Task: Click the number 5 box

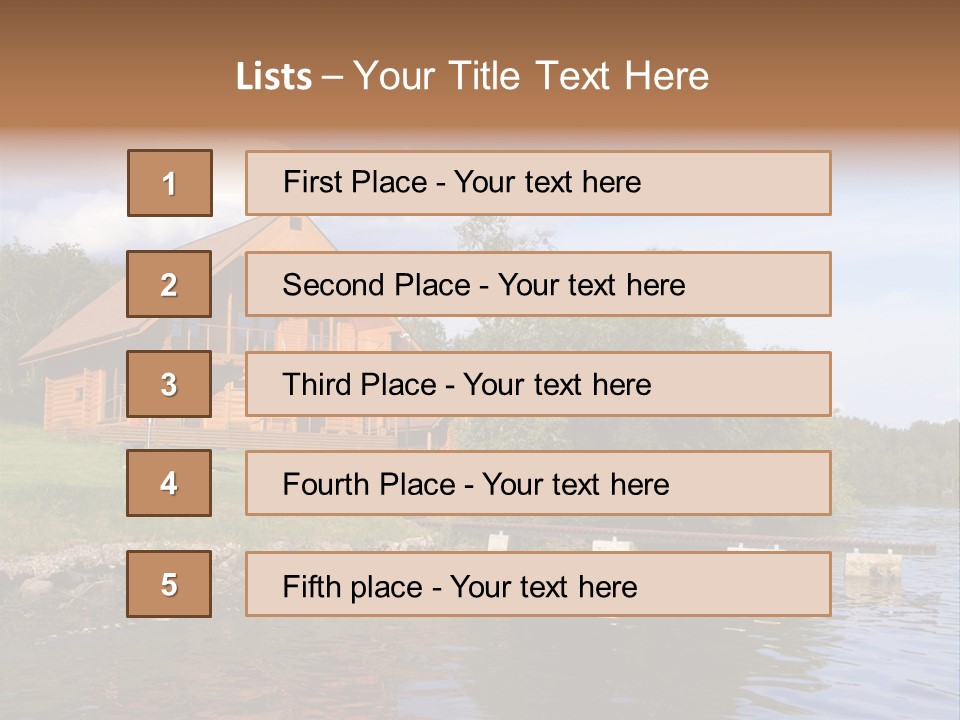Action: pos(169,584)
